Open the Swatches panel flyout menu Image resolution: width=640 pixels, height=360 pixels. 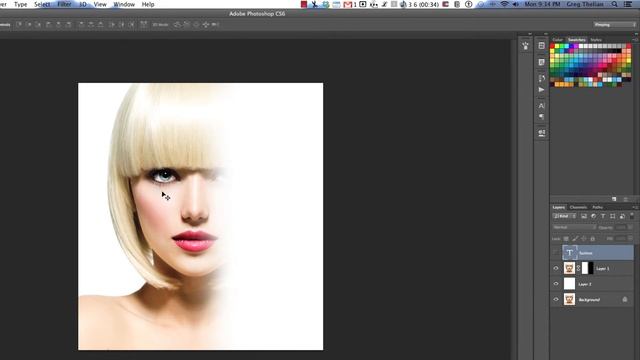(x=635, y=40)
